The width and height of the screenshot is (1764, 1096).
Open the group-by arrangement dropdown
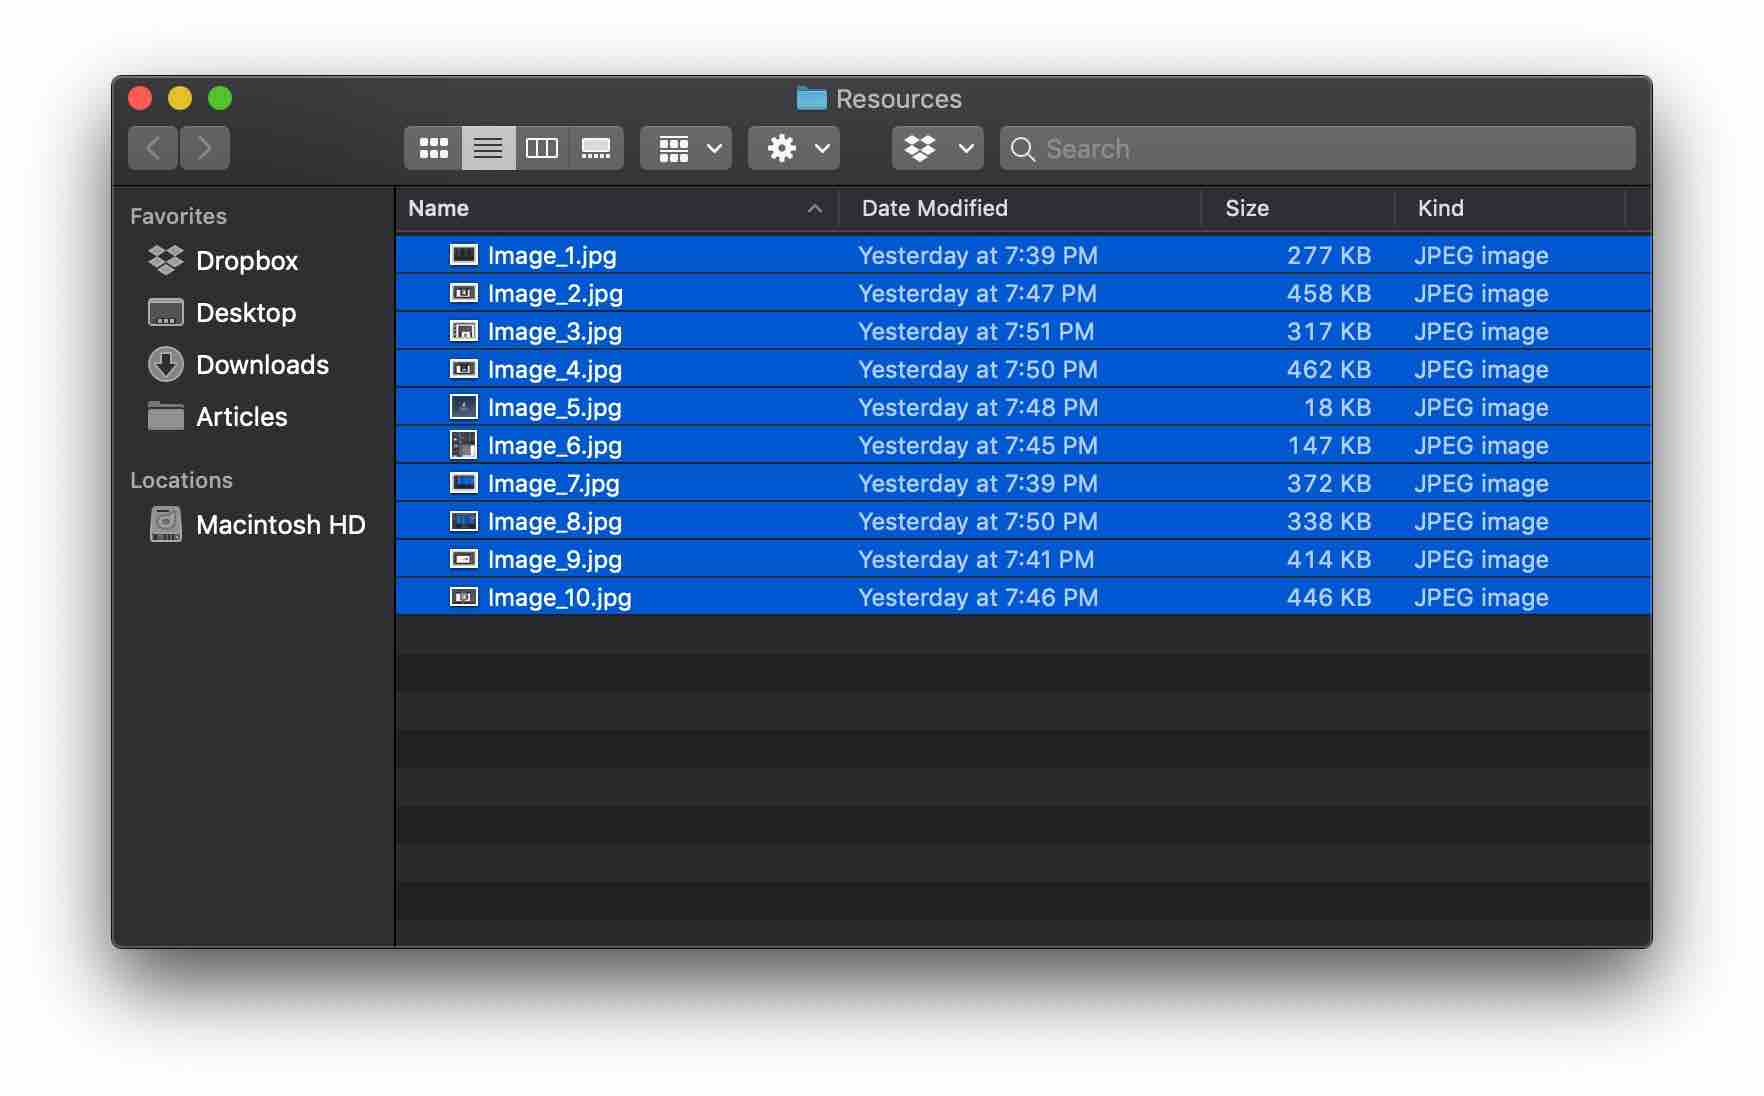point(686,148)
